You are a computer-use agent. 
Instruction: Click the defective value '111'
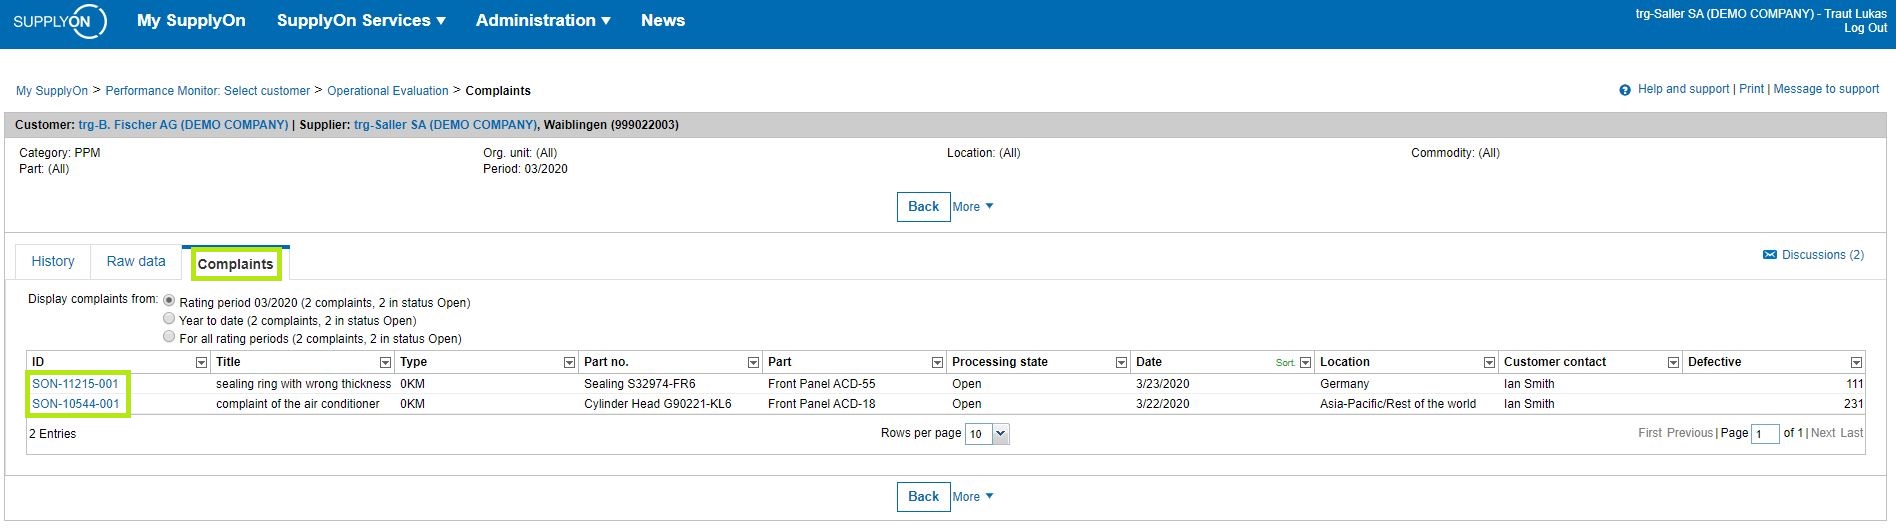1854,384
